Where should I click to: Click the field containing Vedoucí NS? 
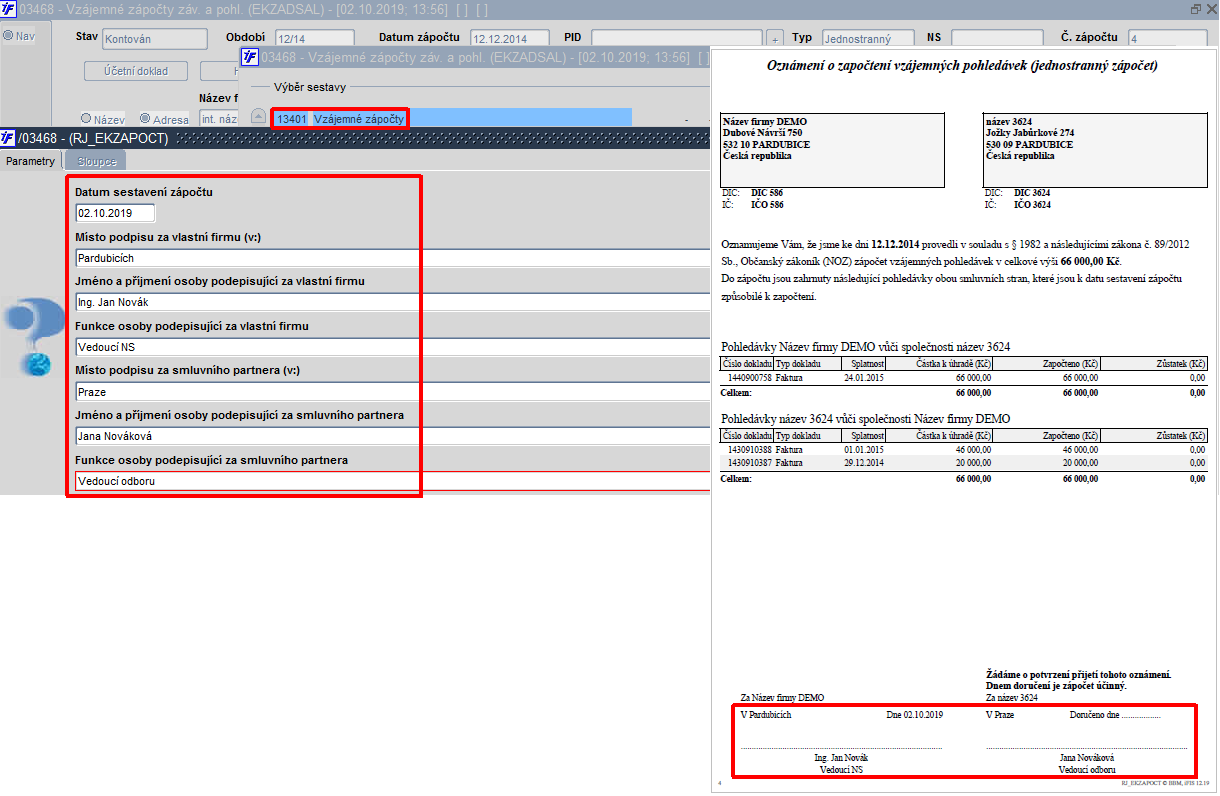pyautogui.click(x=393, y=347)
